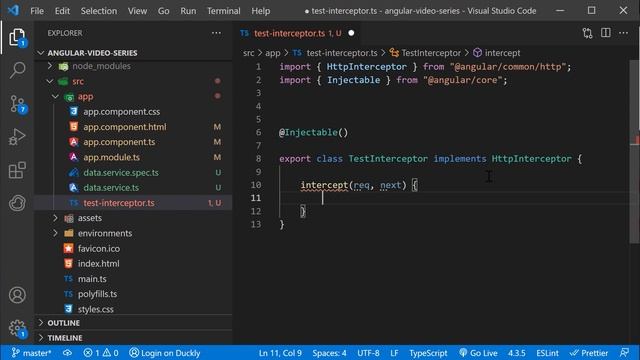This screenshot has height=360, width=640.
Task: Open the Explorer view in activity bar
Action: [17, 37]
